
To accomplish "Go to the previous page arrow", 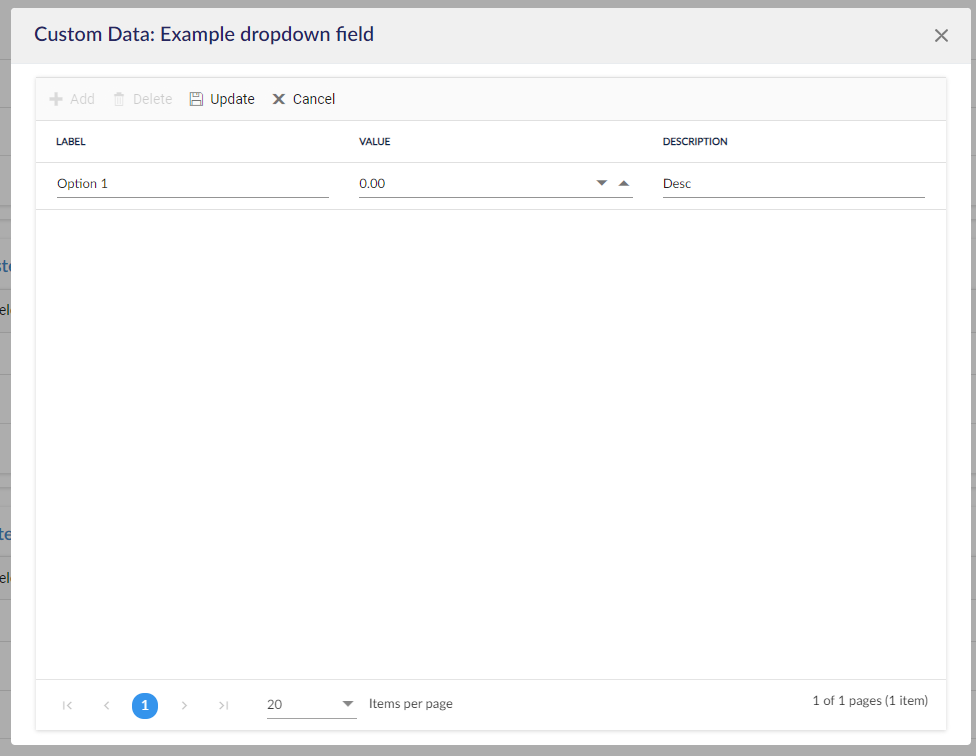I will coord(106,705).
